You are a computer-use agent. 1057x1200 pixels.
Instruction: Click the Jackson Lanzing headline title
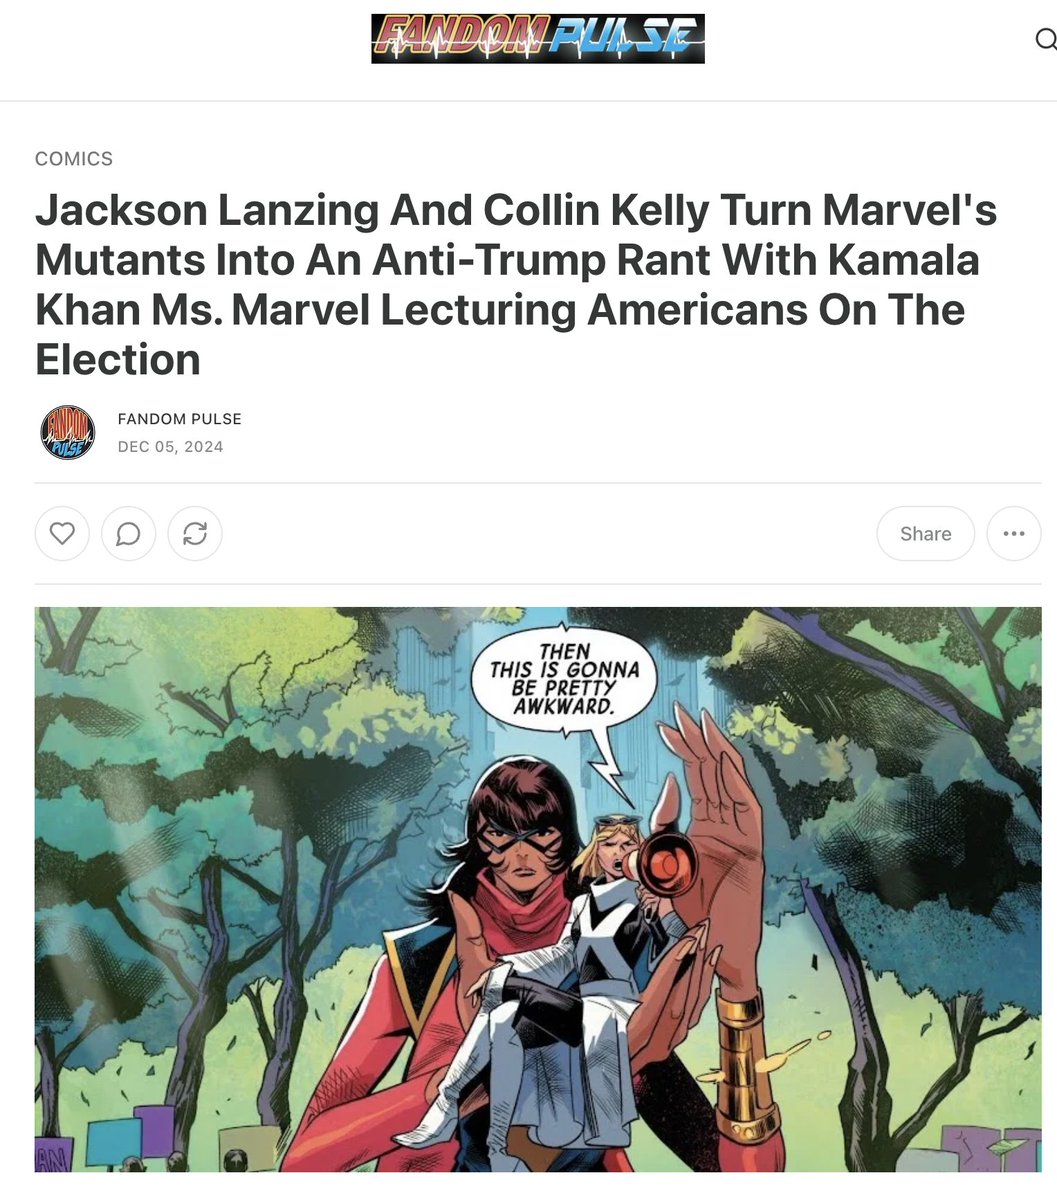(517, 284)
